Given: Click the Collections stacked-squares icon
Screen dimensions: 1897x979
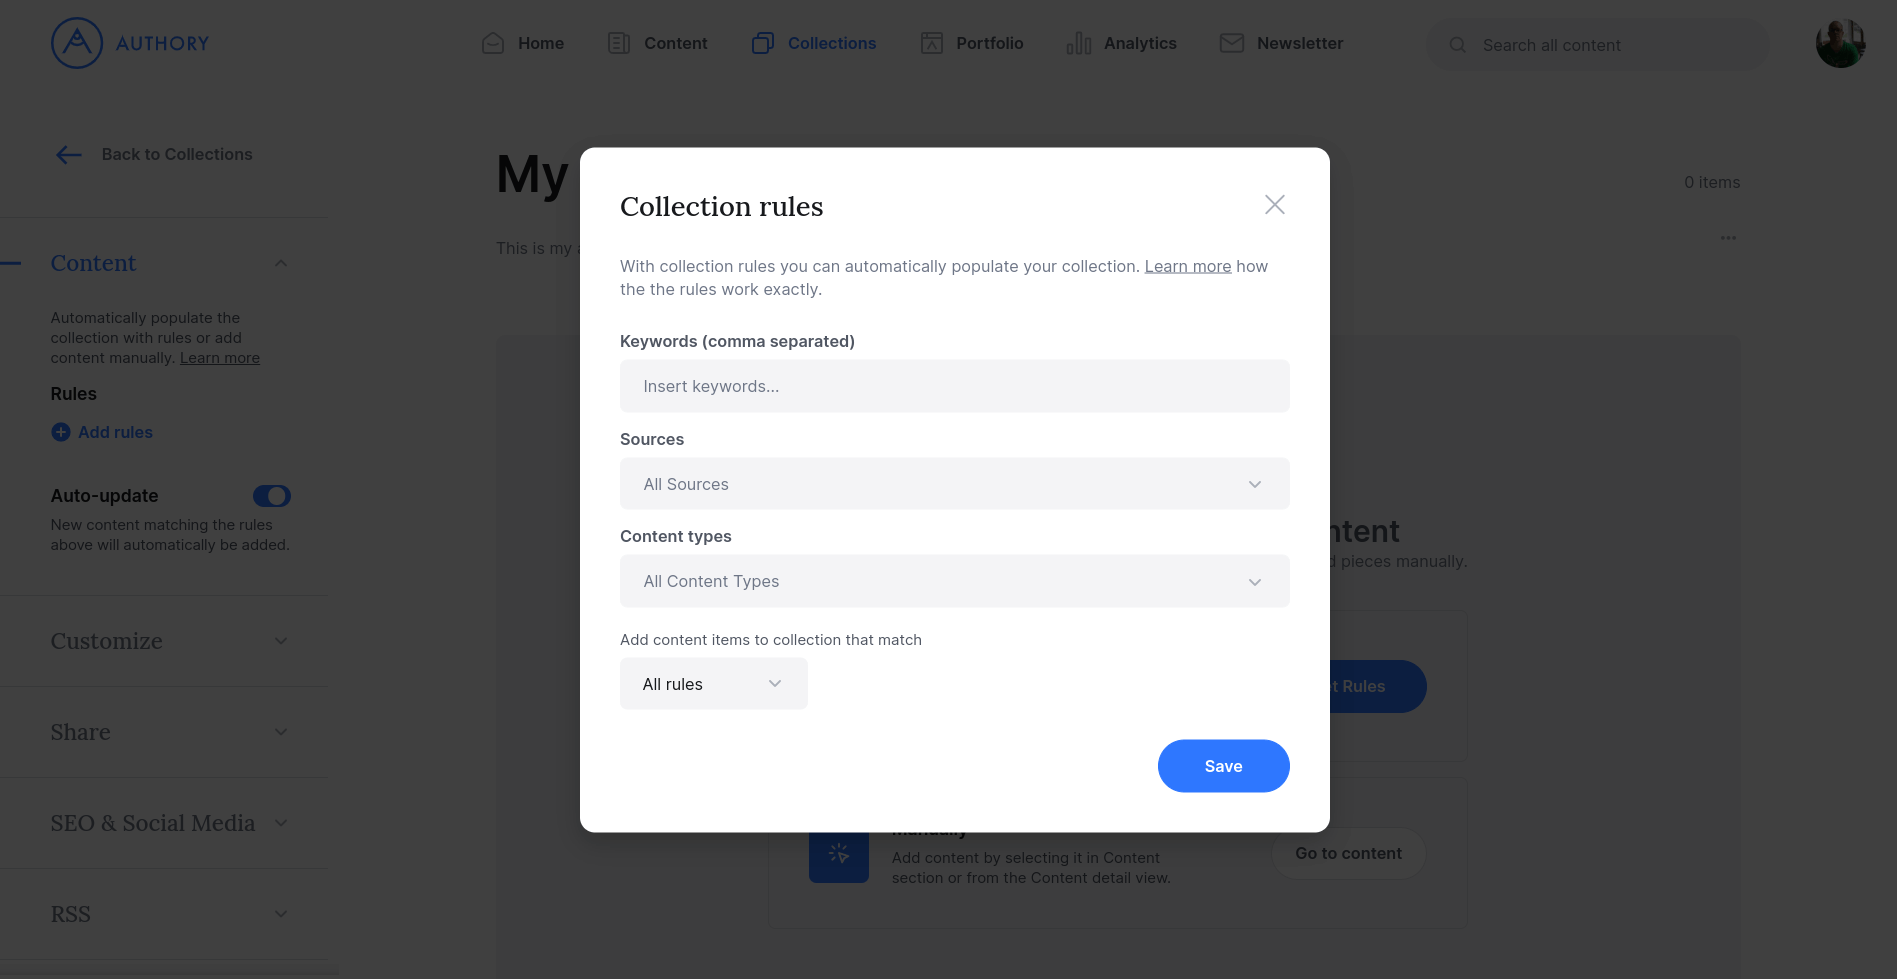Looking at the screenshot, I should tap(763, 43).
